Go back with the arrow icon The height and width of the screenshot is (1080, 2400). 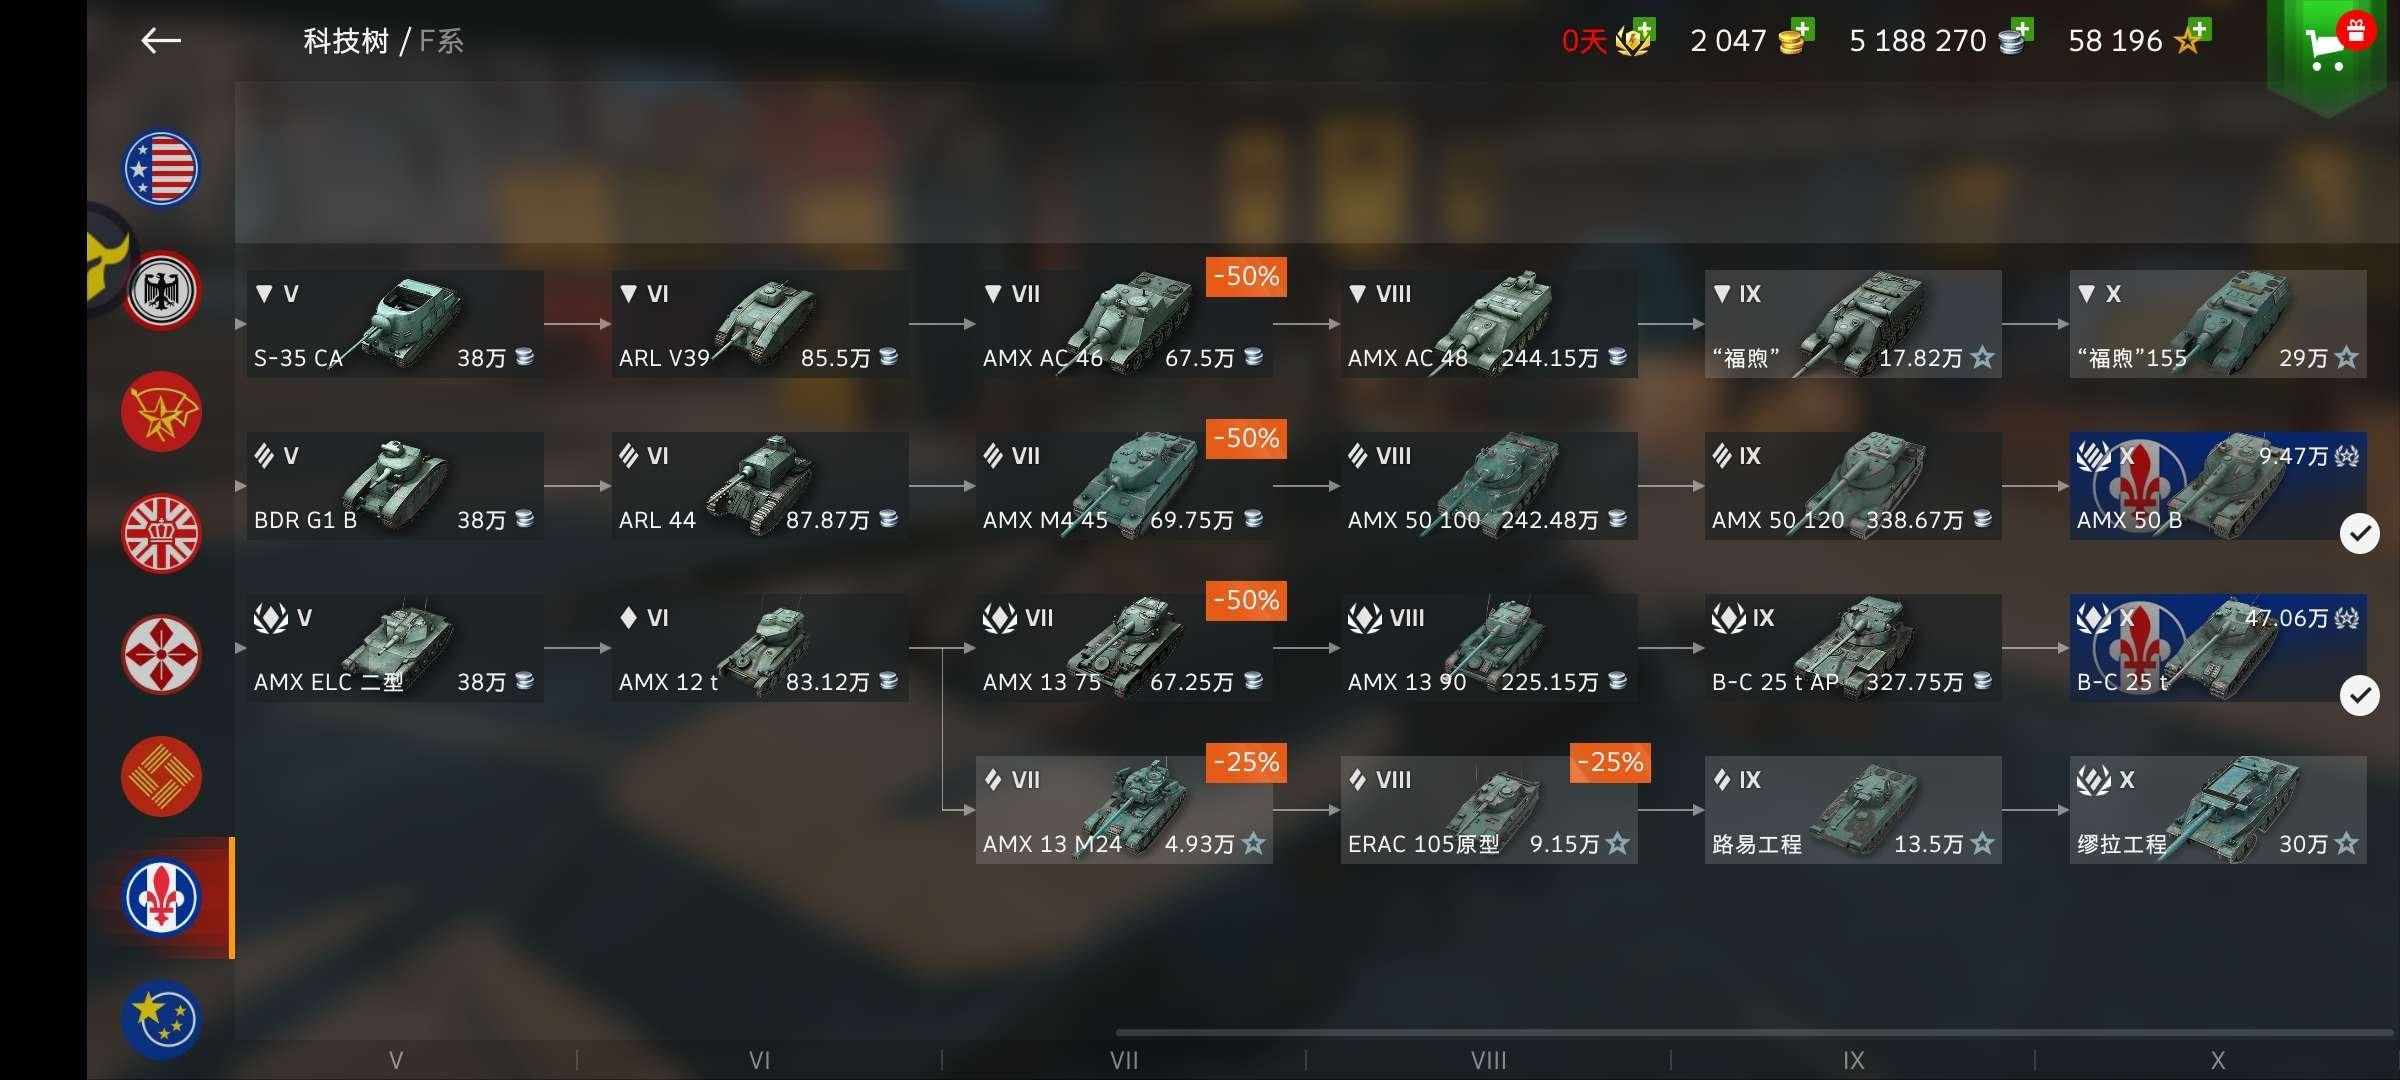(x=160, y=40)
